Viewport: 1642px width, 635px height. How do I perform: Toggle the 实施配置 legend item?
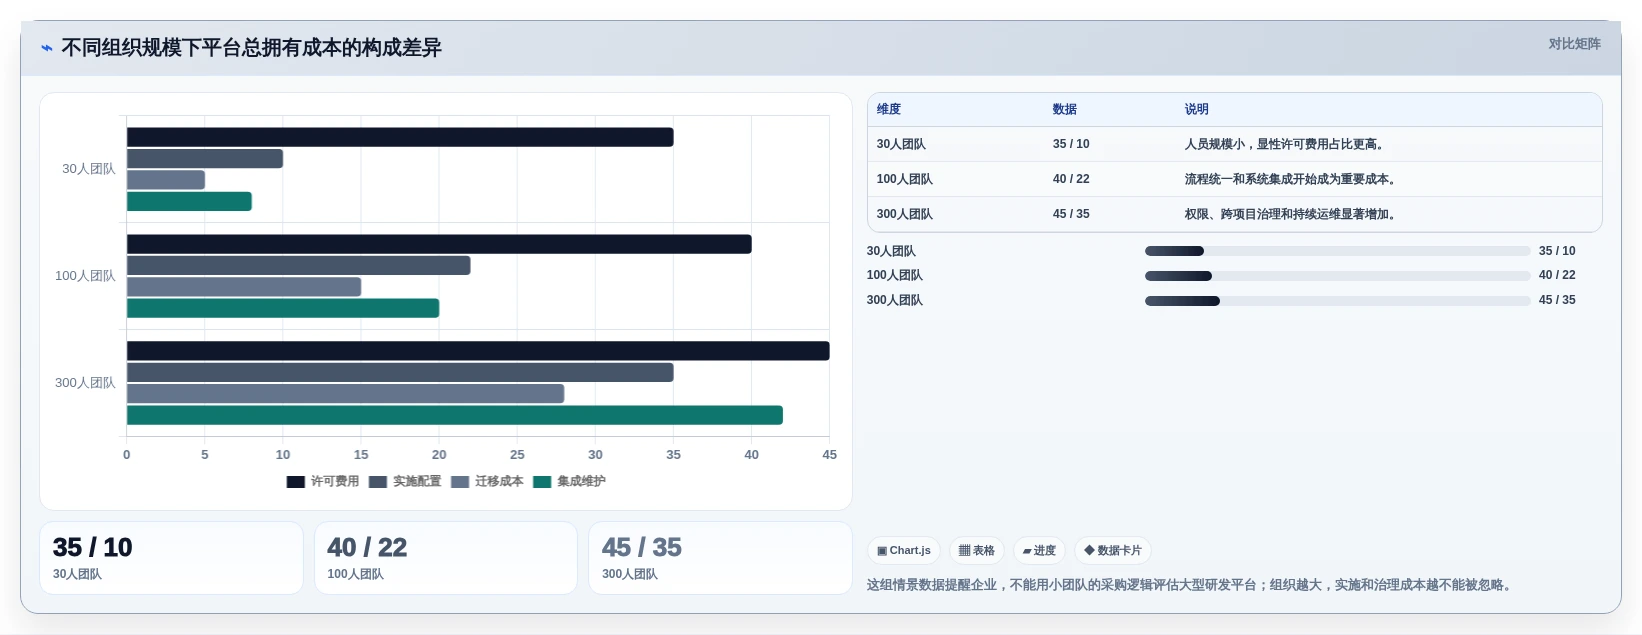(405, 481)
